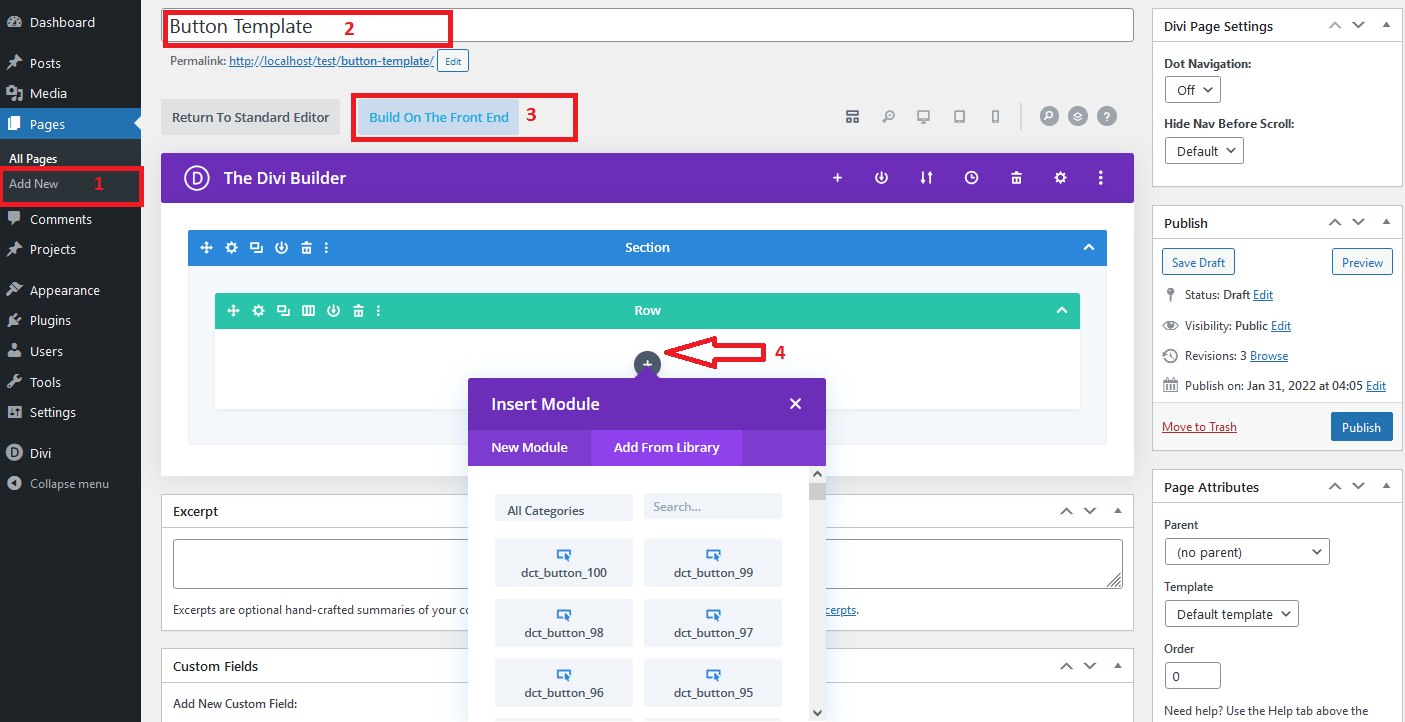Click the plus icon in Divi Builder header

coord(837,178)
